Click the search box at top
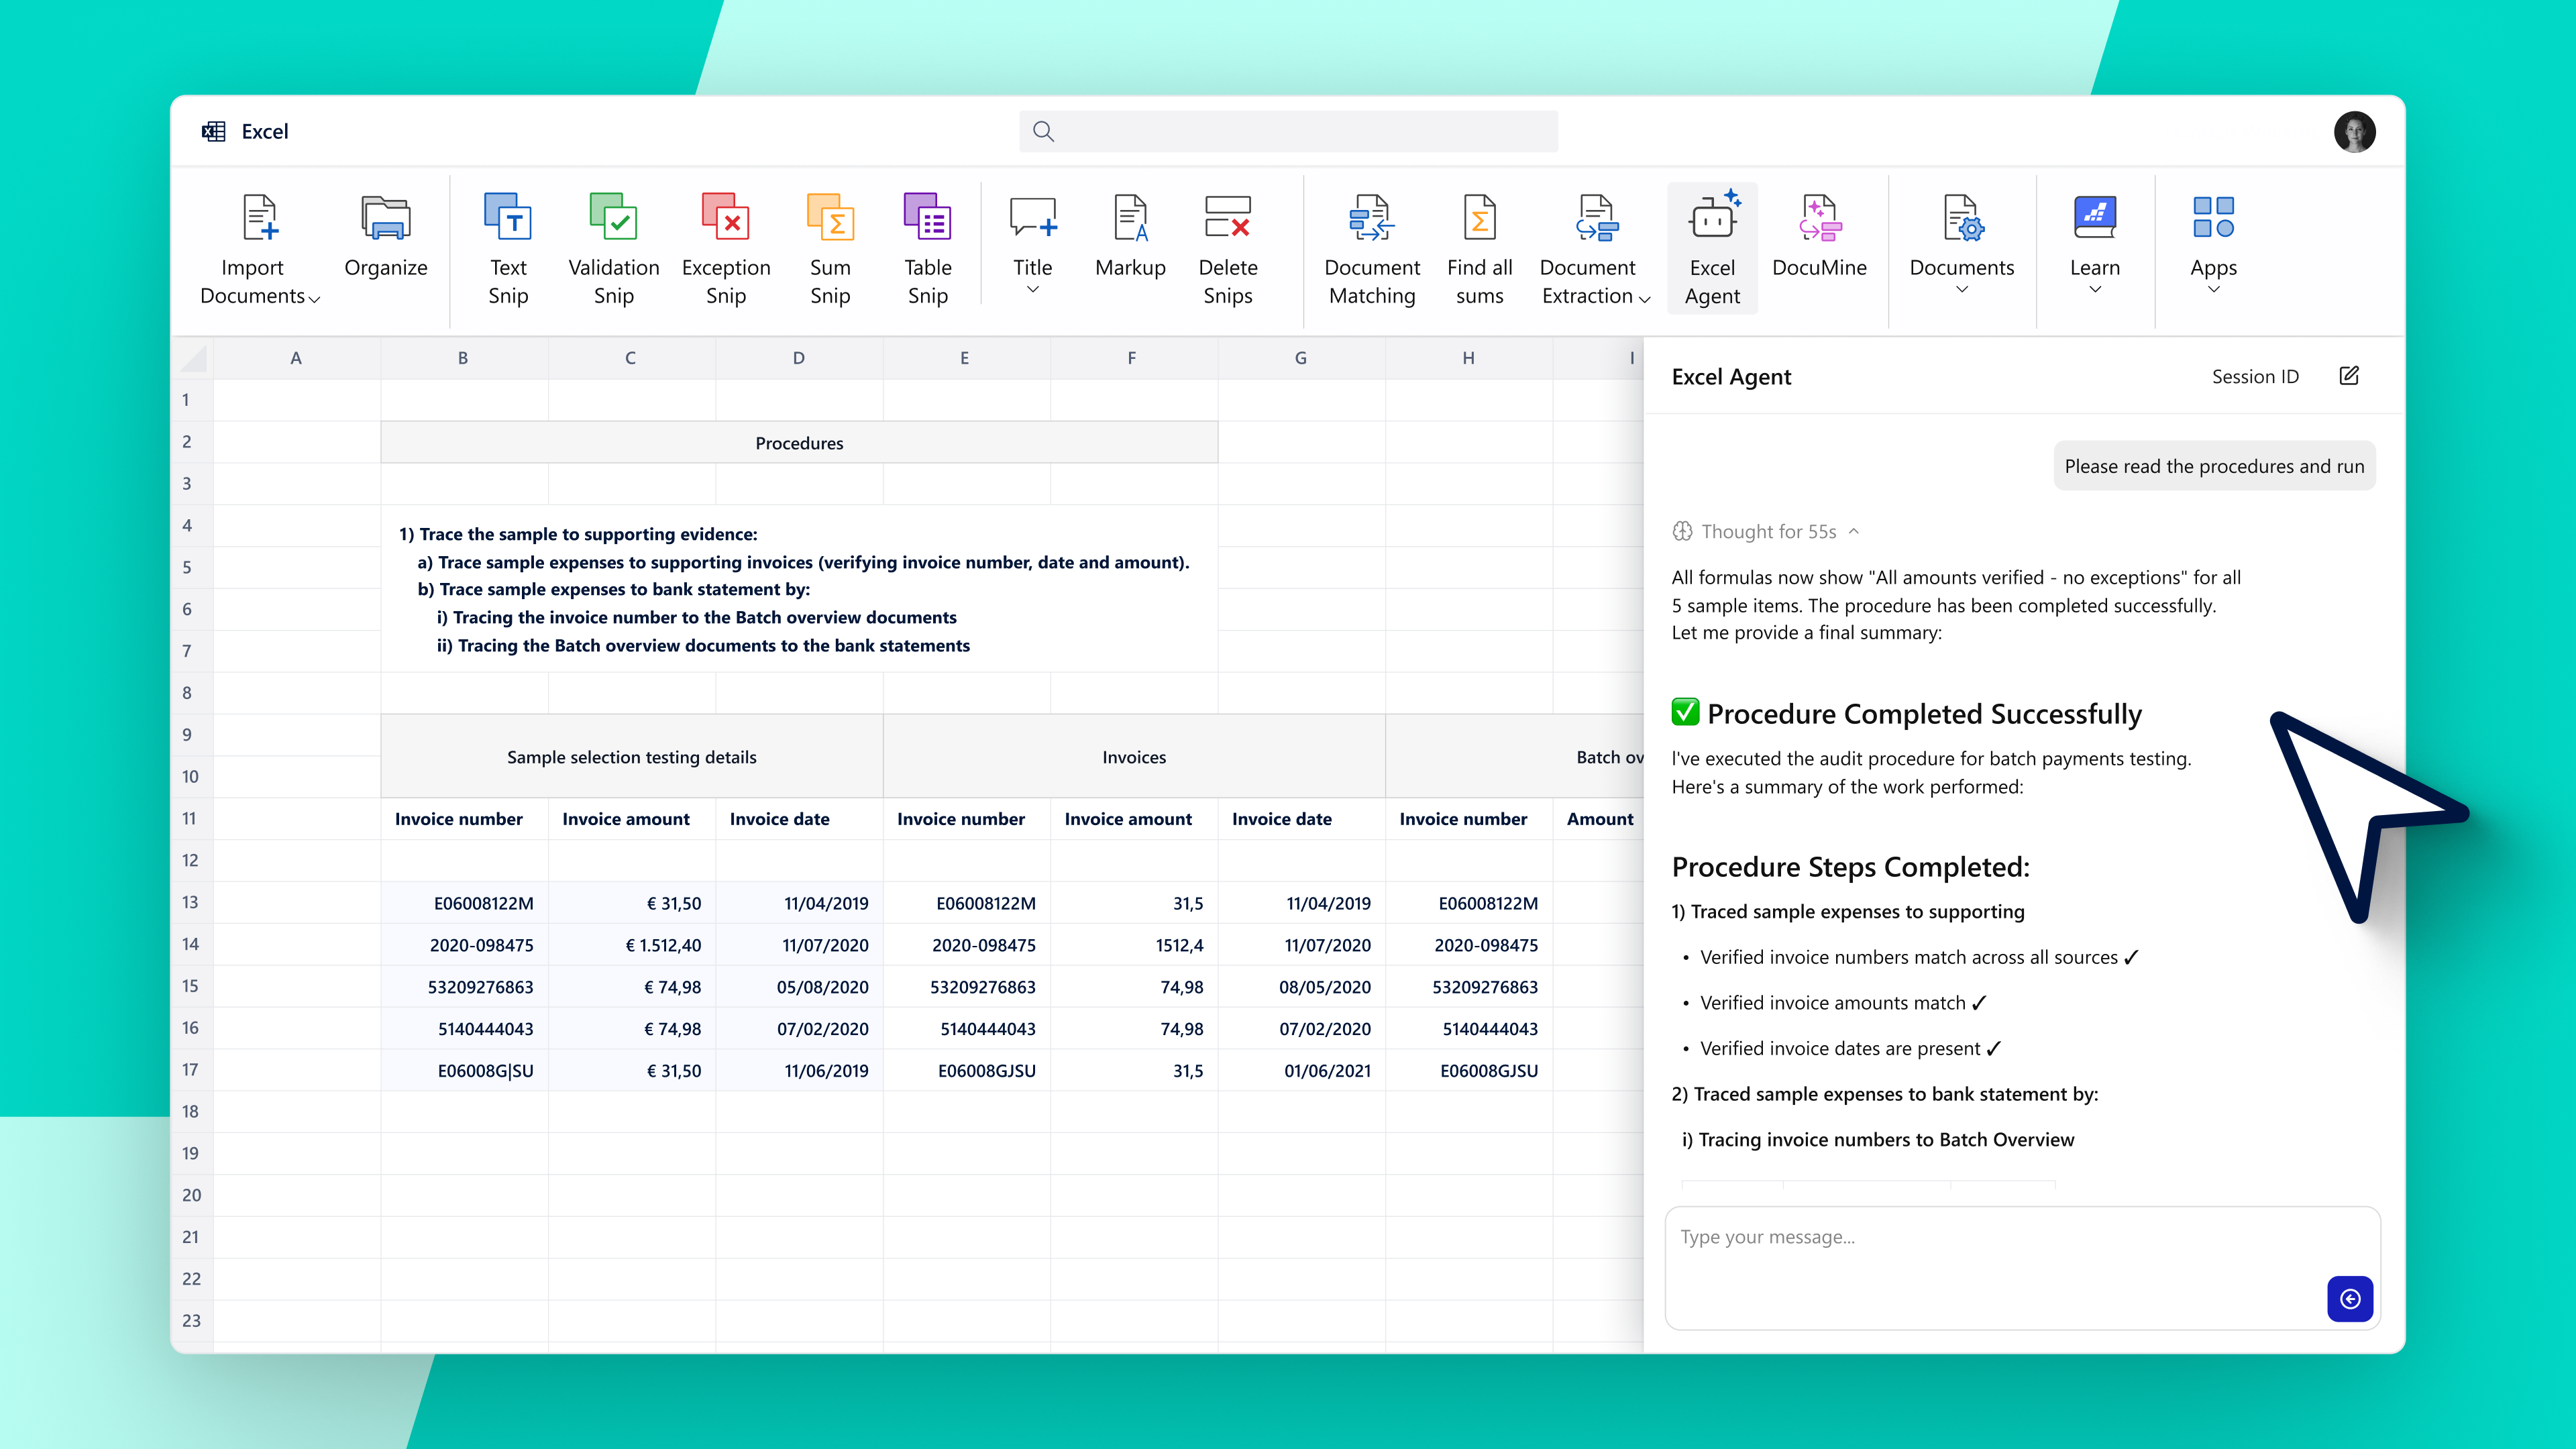Screen dimensions: 2576x1449 [1288, 131]
